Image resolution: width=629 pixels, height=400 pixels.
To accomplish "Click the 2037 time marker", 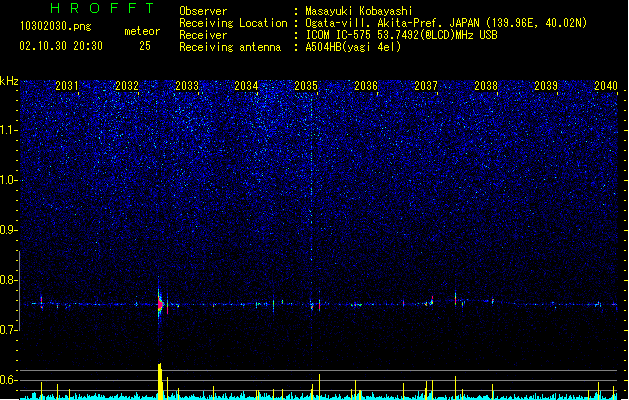I will [426, 86].
